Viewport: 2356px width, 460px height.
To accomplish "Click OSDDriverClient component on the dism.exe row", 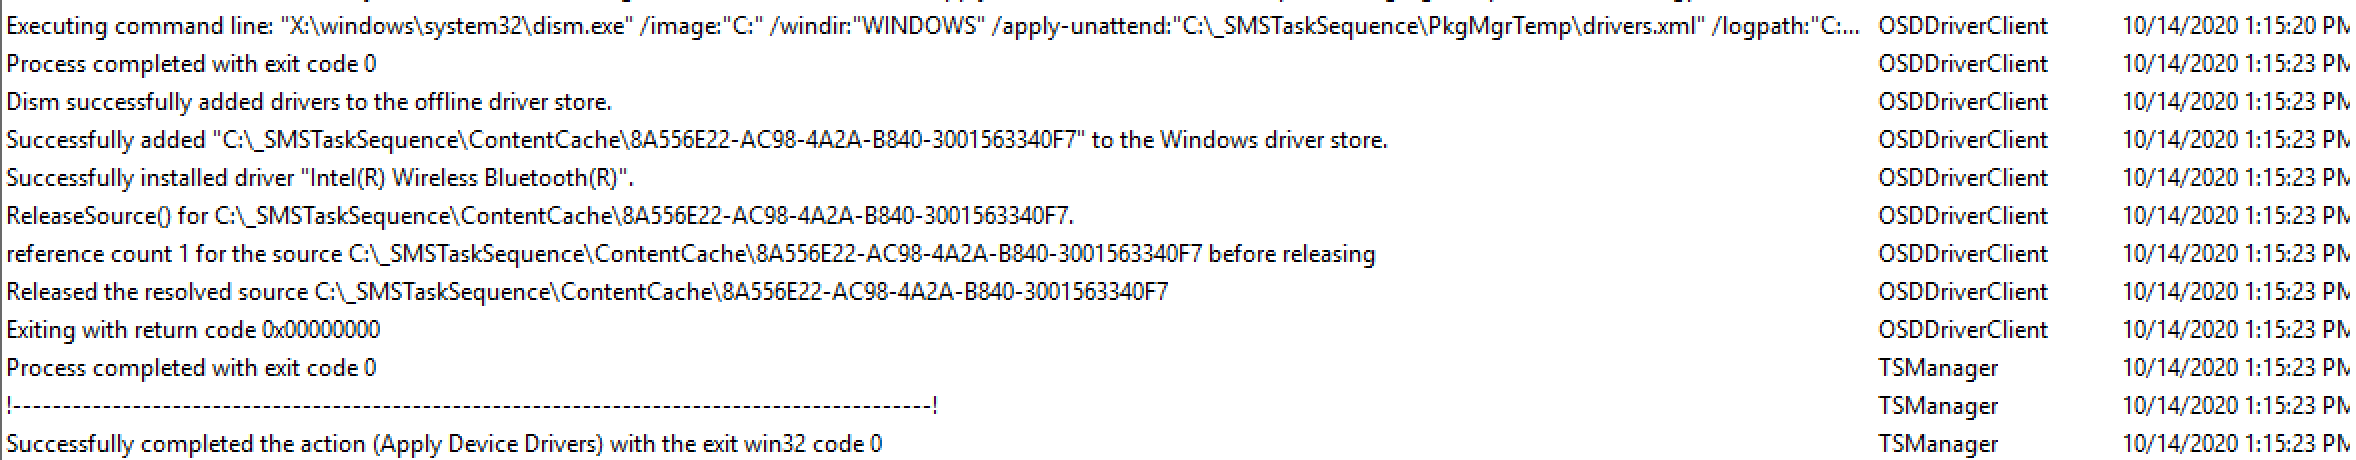I will point(1962,26).
